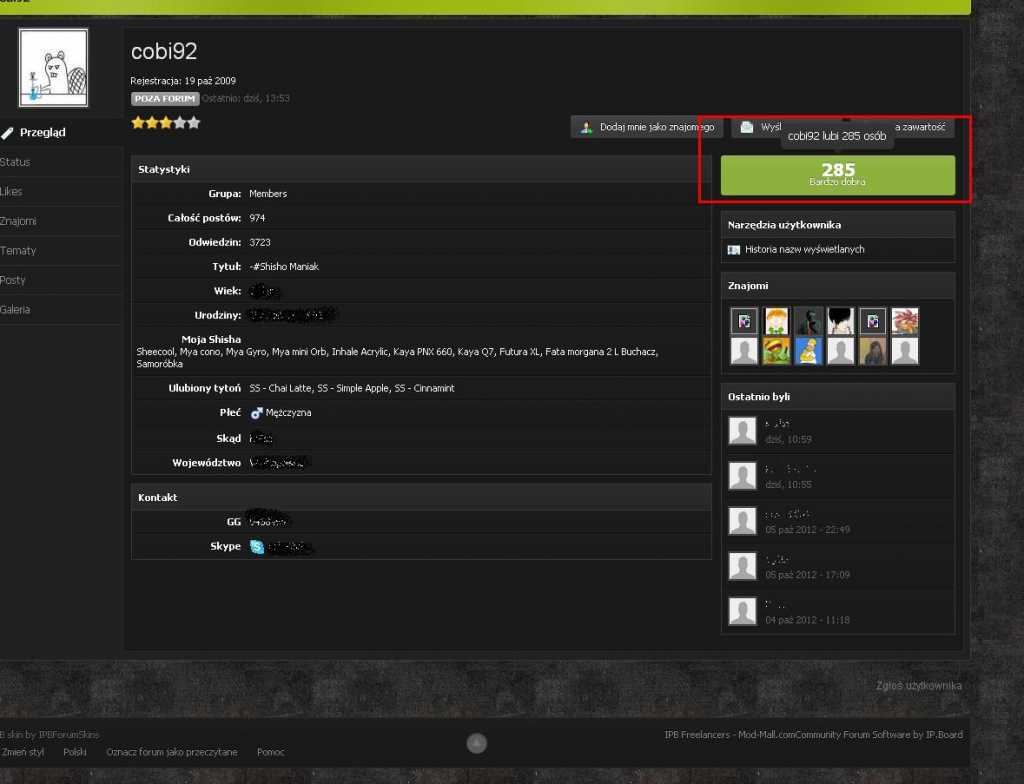Image resolution: width=1024 pixels, height=784 pixels.
Task: Click the display name history icon
Action: (734, 249)
